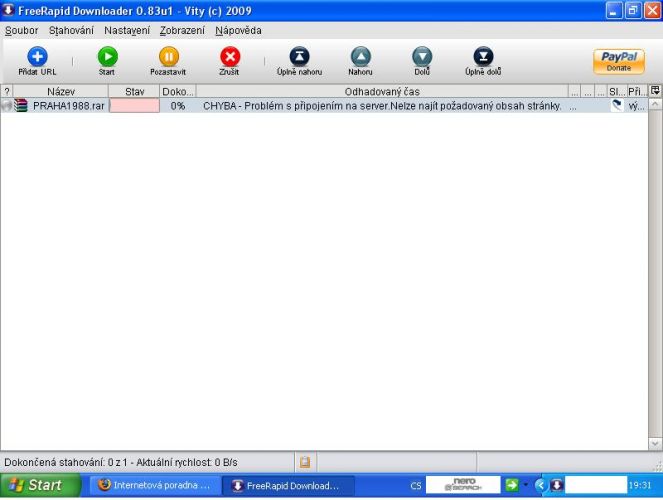
Task: Click the RAR archive icon of PRAHA1988.rar
Action: tap(20, 105)
